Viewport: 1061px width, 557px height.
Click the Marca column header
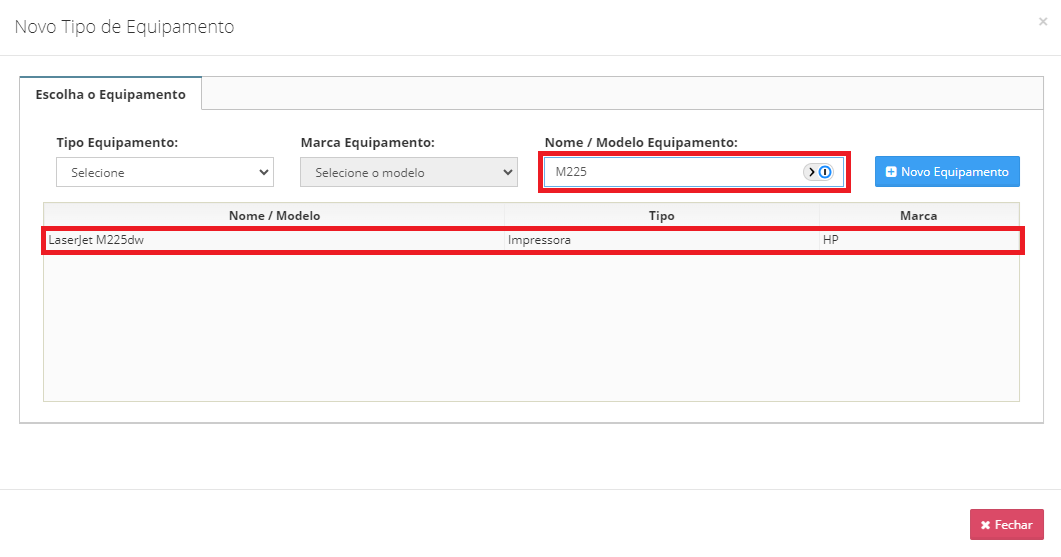coord(918,216)
